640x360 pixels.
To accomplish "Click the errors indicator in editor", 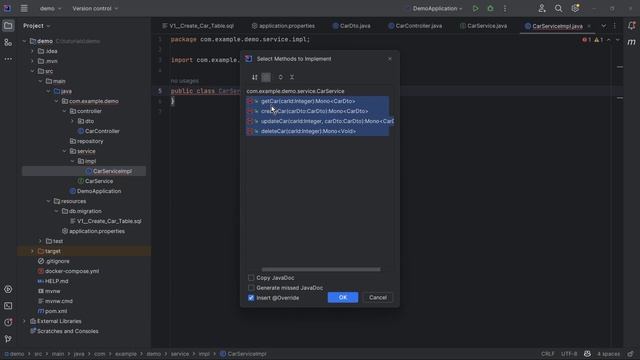I will 587,40.
